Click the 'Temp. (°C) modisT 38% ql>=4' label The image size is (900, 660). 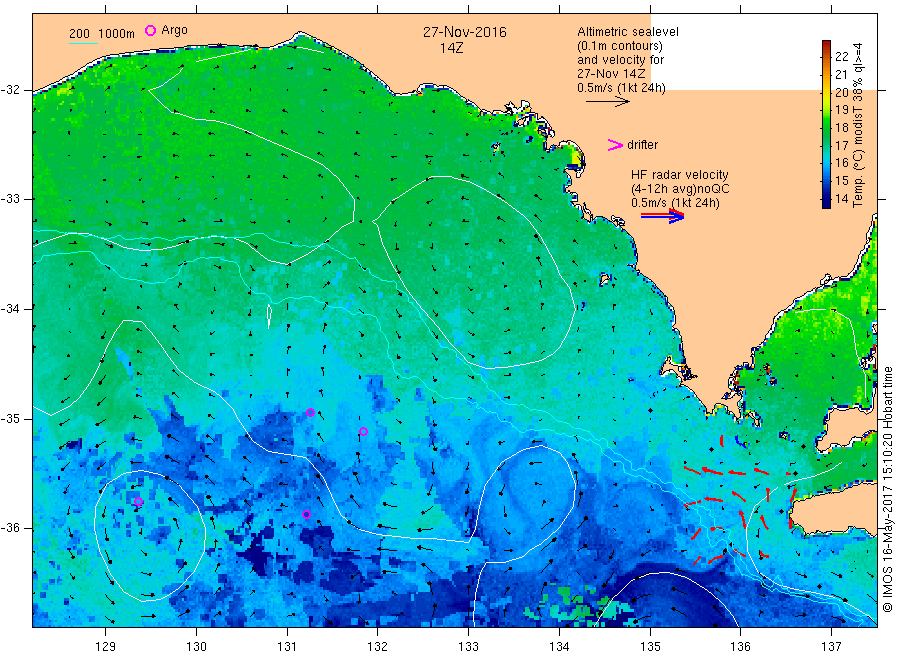[x=858, y=125]
